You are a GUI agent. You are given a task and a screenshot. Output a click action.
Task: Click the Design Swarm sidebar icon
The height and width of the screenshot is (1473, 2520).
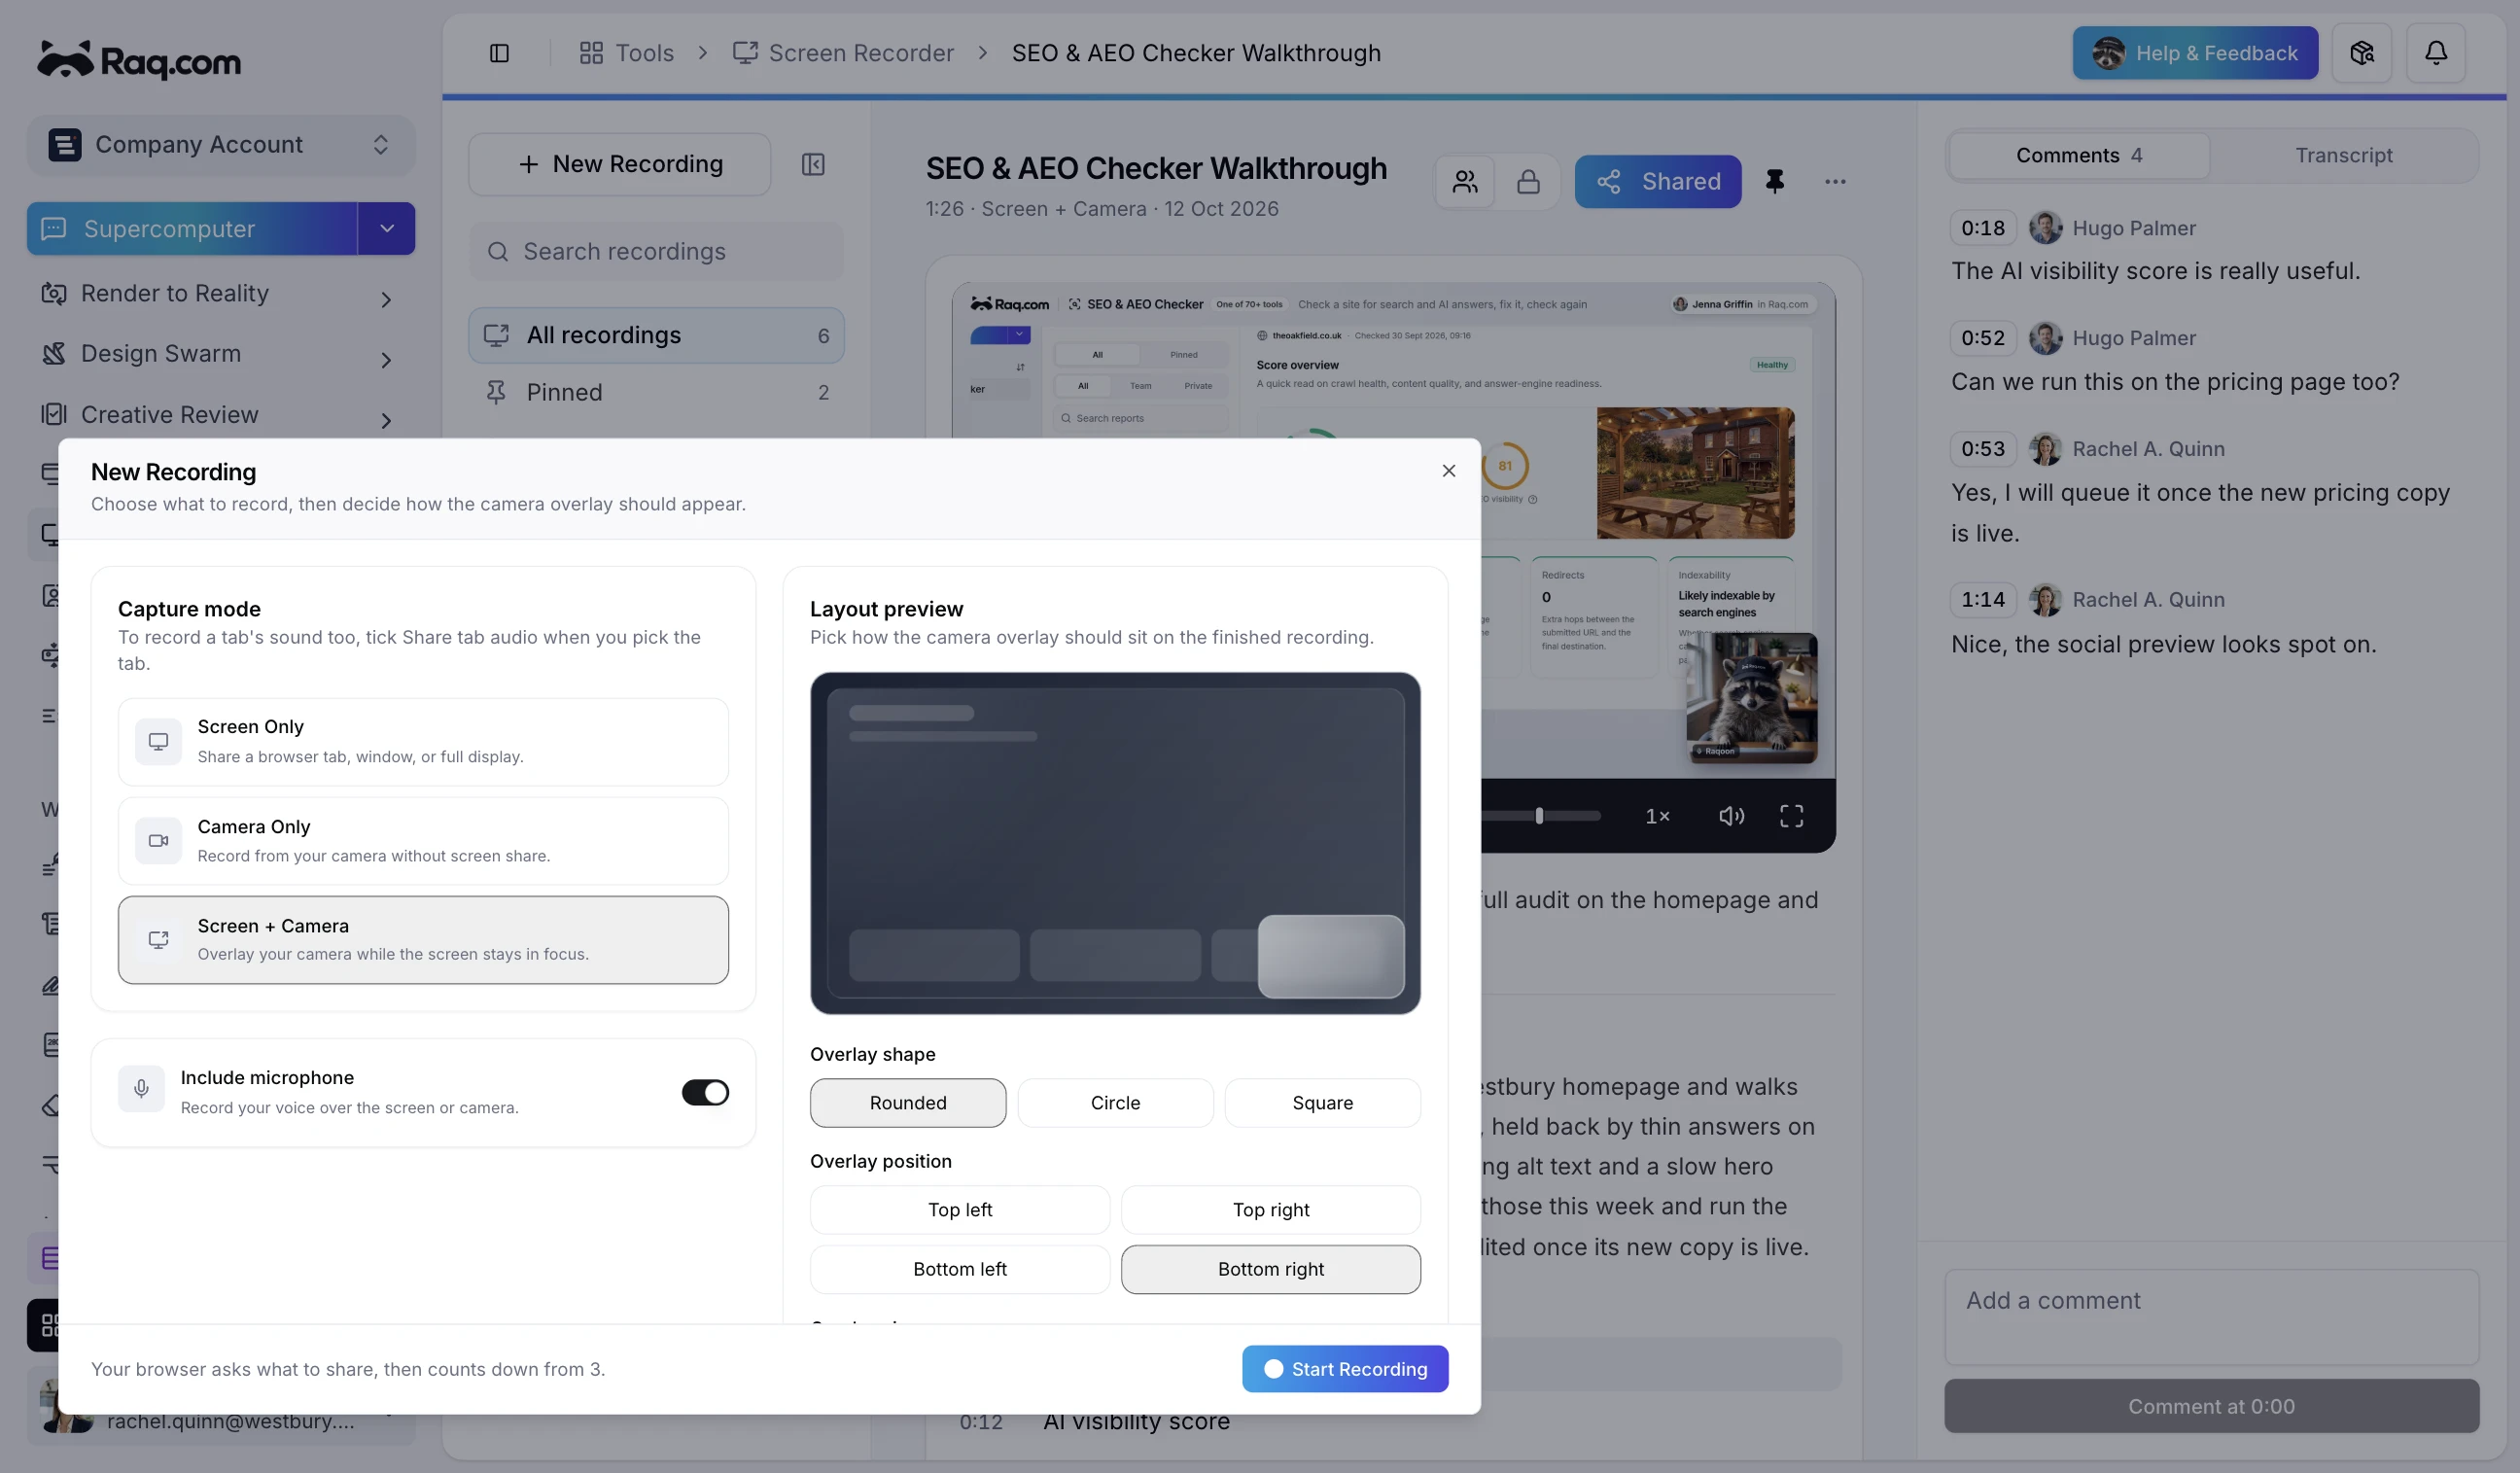(x=54, y=354)
